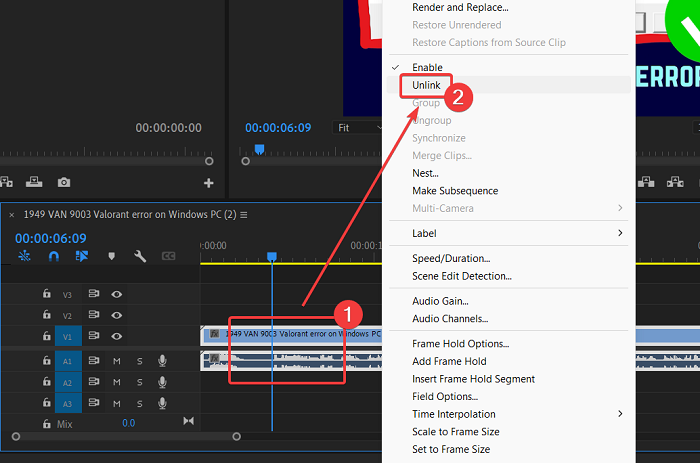Hide track V3 output eye
Image resolution: width=700 pixels, height=463 pixels.
pyautogui.click(x=117, y=294)
